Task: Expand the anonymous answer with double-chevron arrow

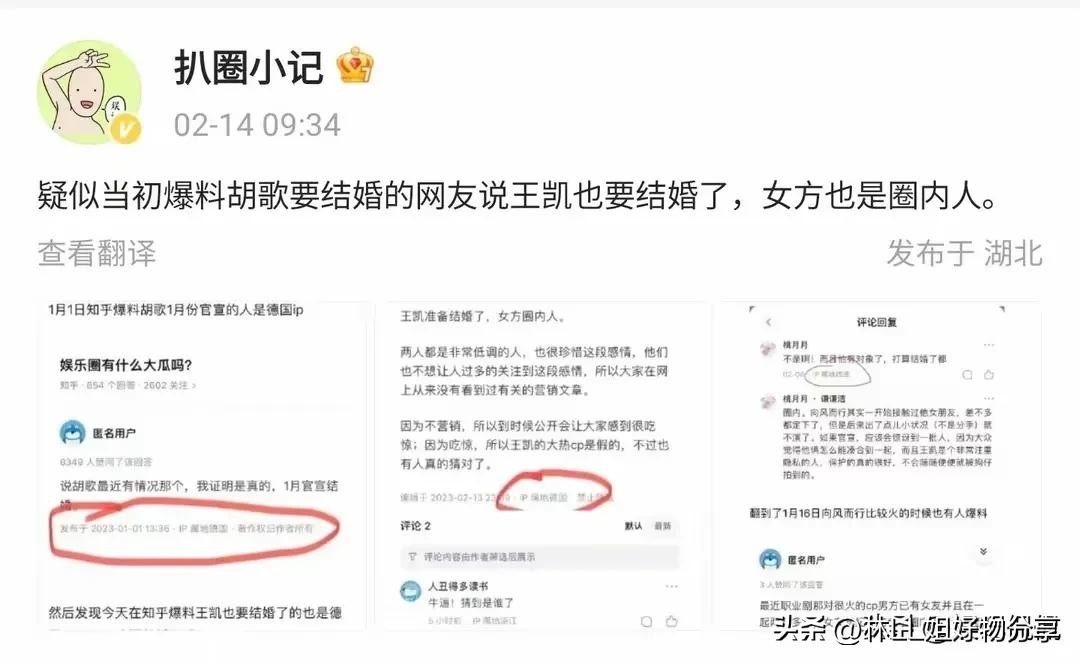Action: coord(984,552)
